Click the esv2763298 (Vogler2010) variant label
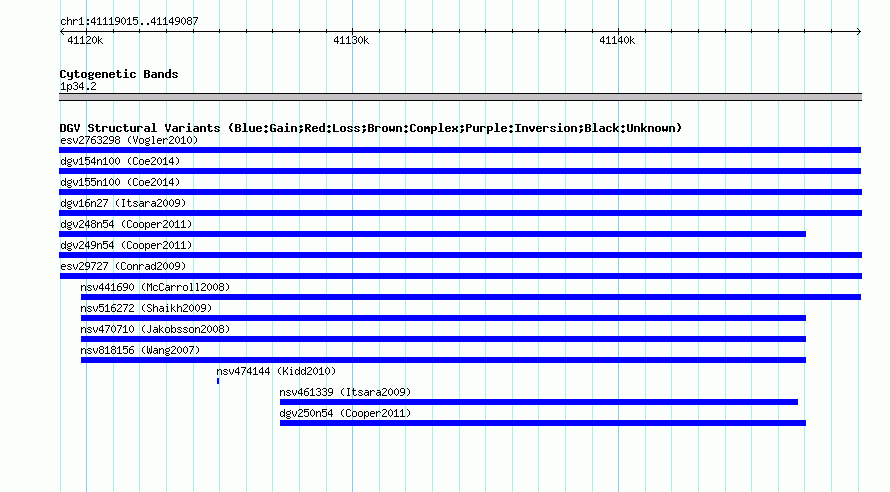Image resolution: width=890 pixels, height=492 pixels. point(129,140)
